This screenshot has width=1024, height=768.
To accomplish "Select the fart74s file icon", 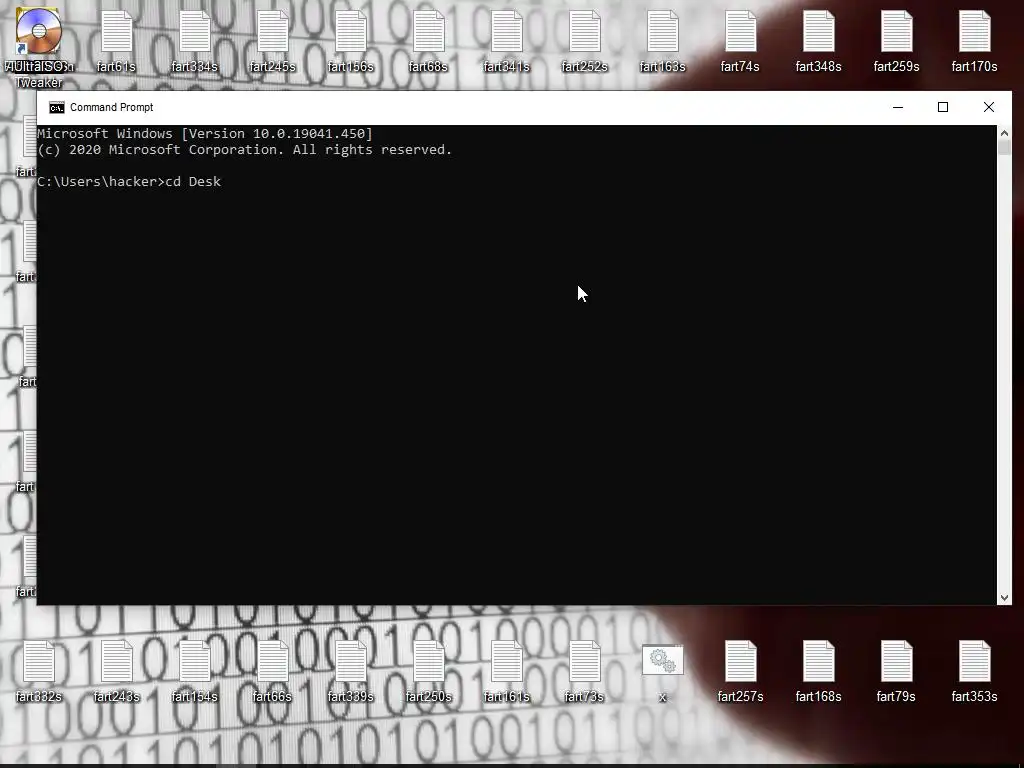I will click(x=741, y=31).
